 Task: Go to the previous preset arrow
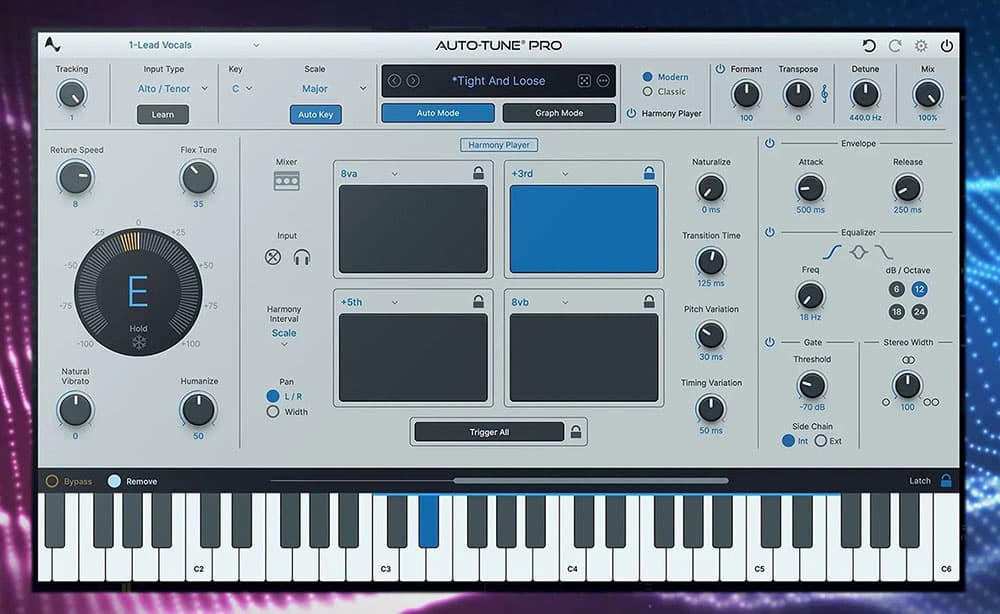click(395, 81)
